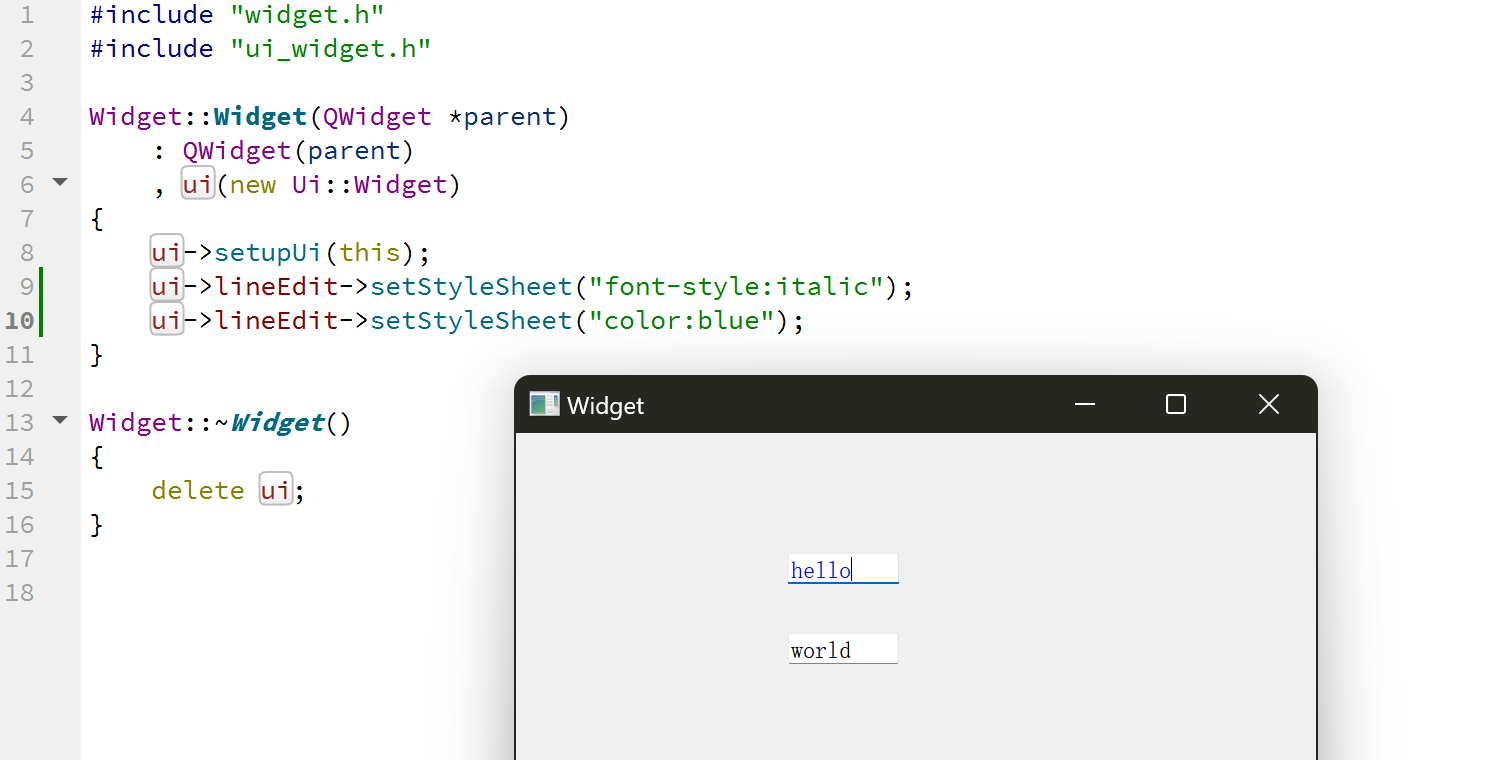Click line number 10 in the gutter
Viewport: 1494px width, 760px height.
click(x=19, y=321)
